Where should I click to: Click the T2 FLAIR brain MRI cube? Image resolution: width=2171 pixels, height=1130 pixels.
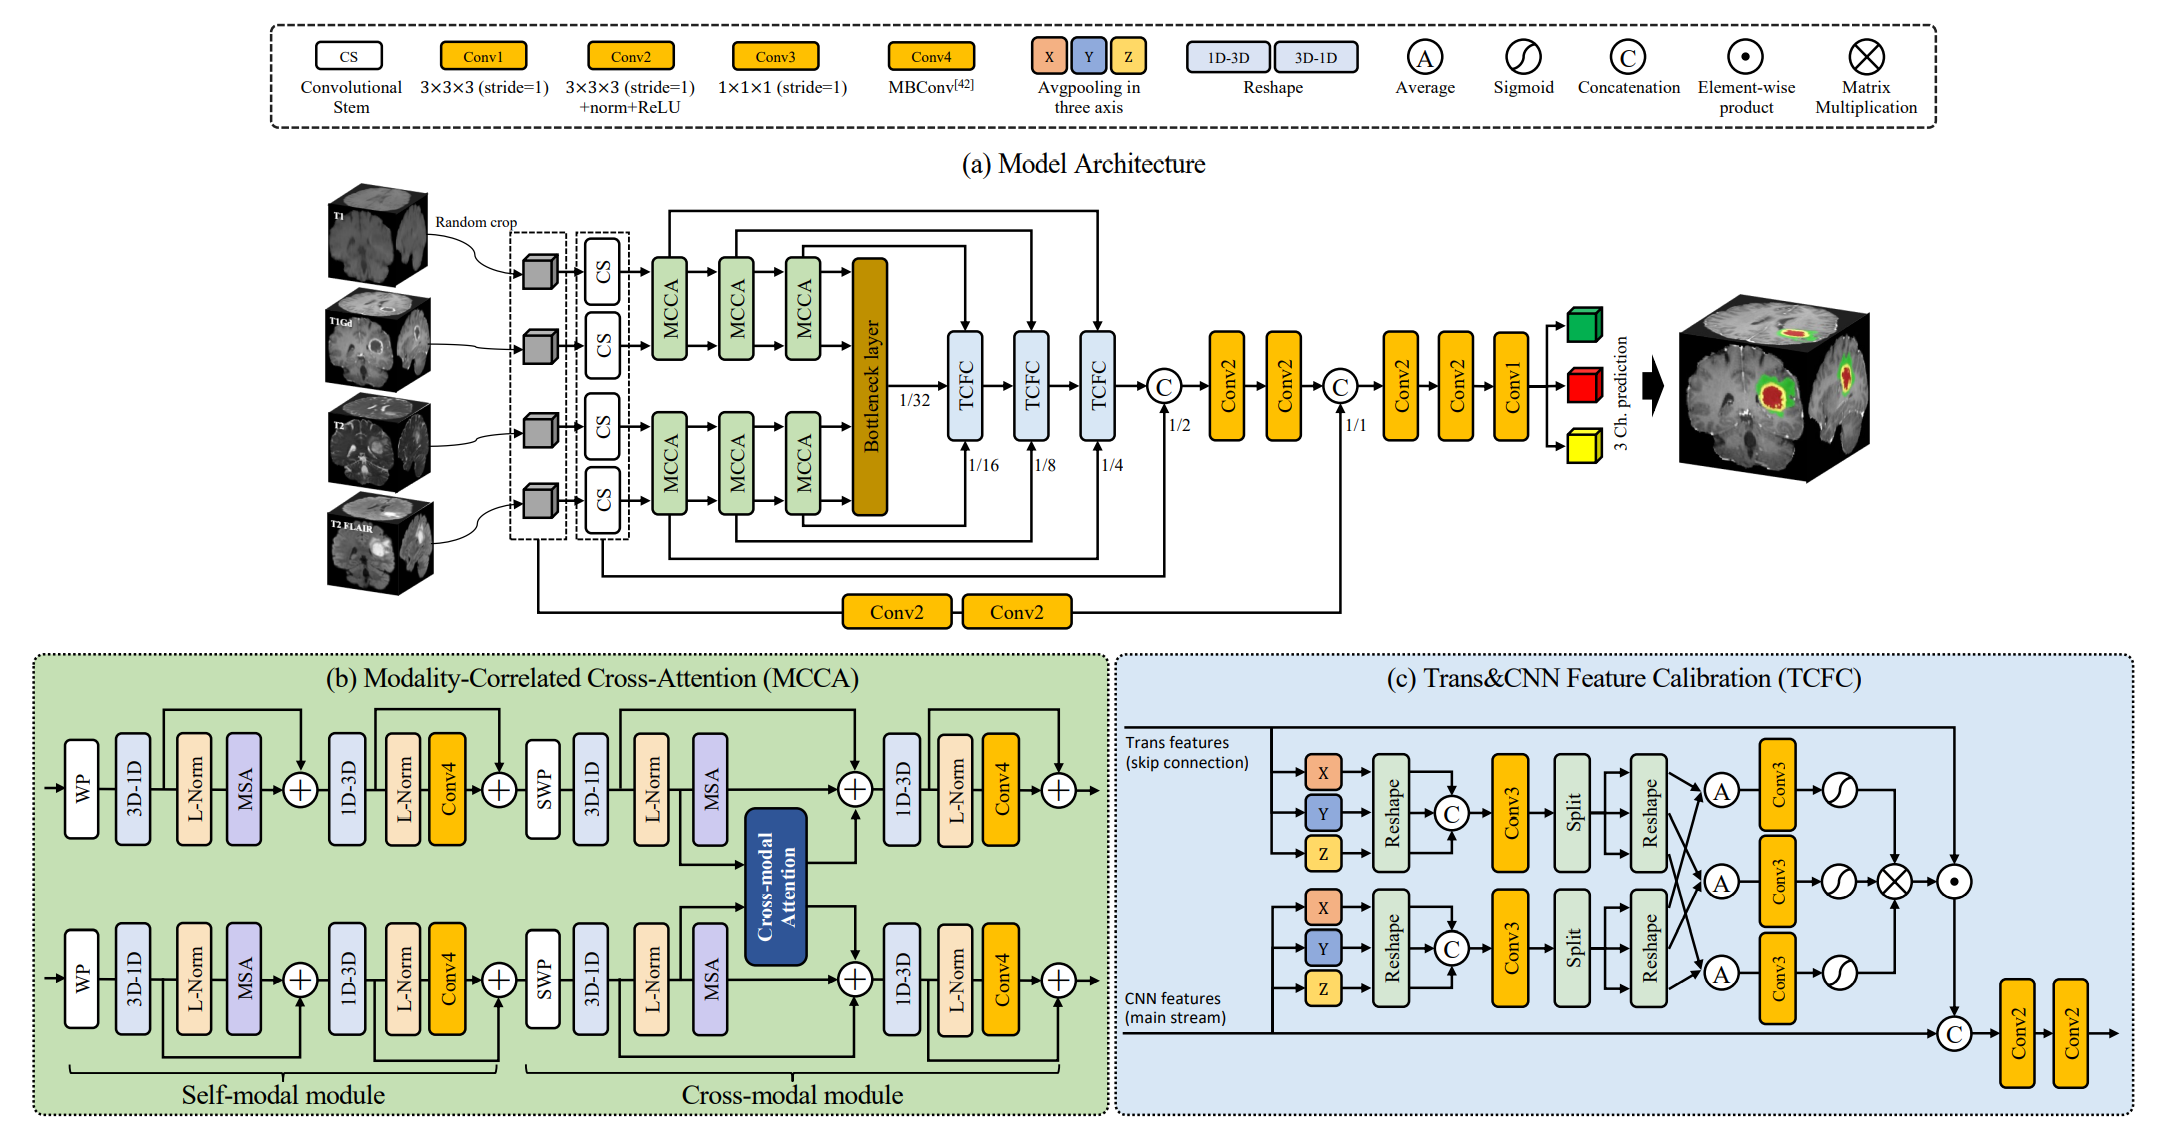click(380, 543)
